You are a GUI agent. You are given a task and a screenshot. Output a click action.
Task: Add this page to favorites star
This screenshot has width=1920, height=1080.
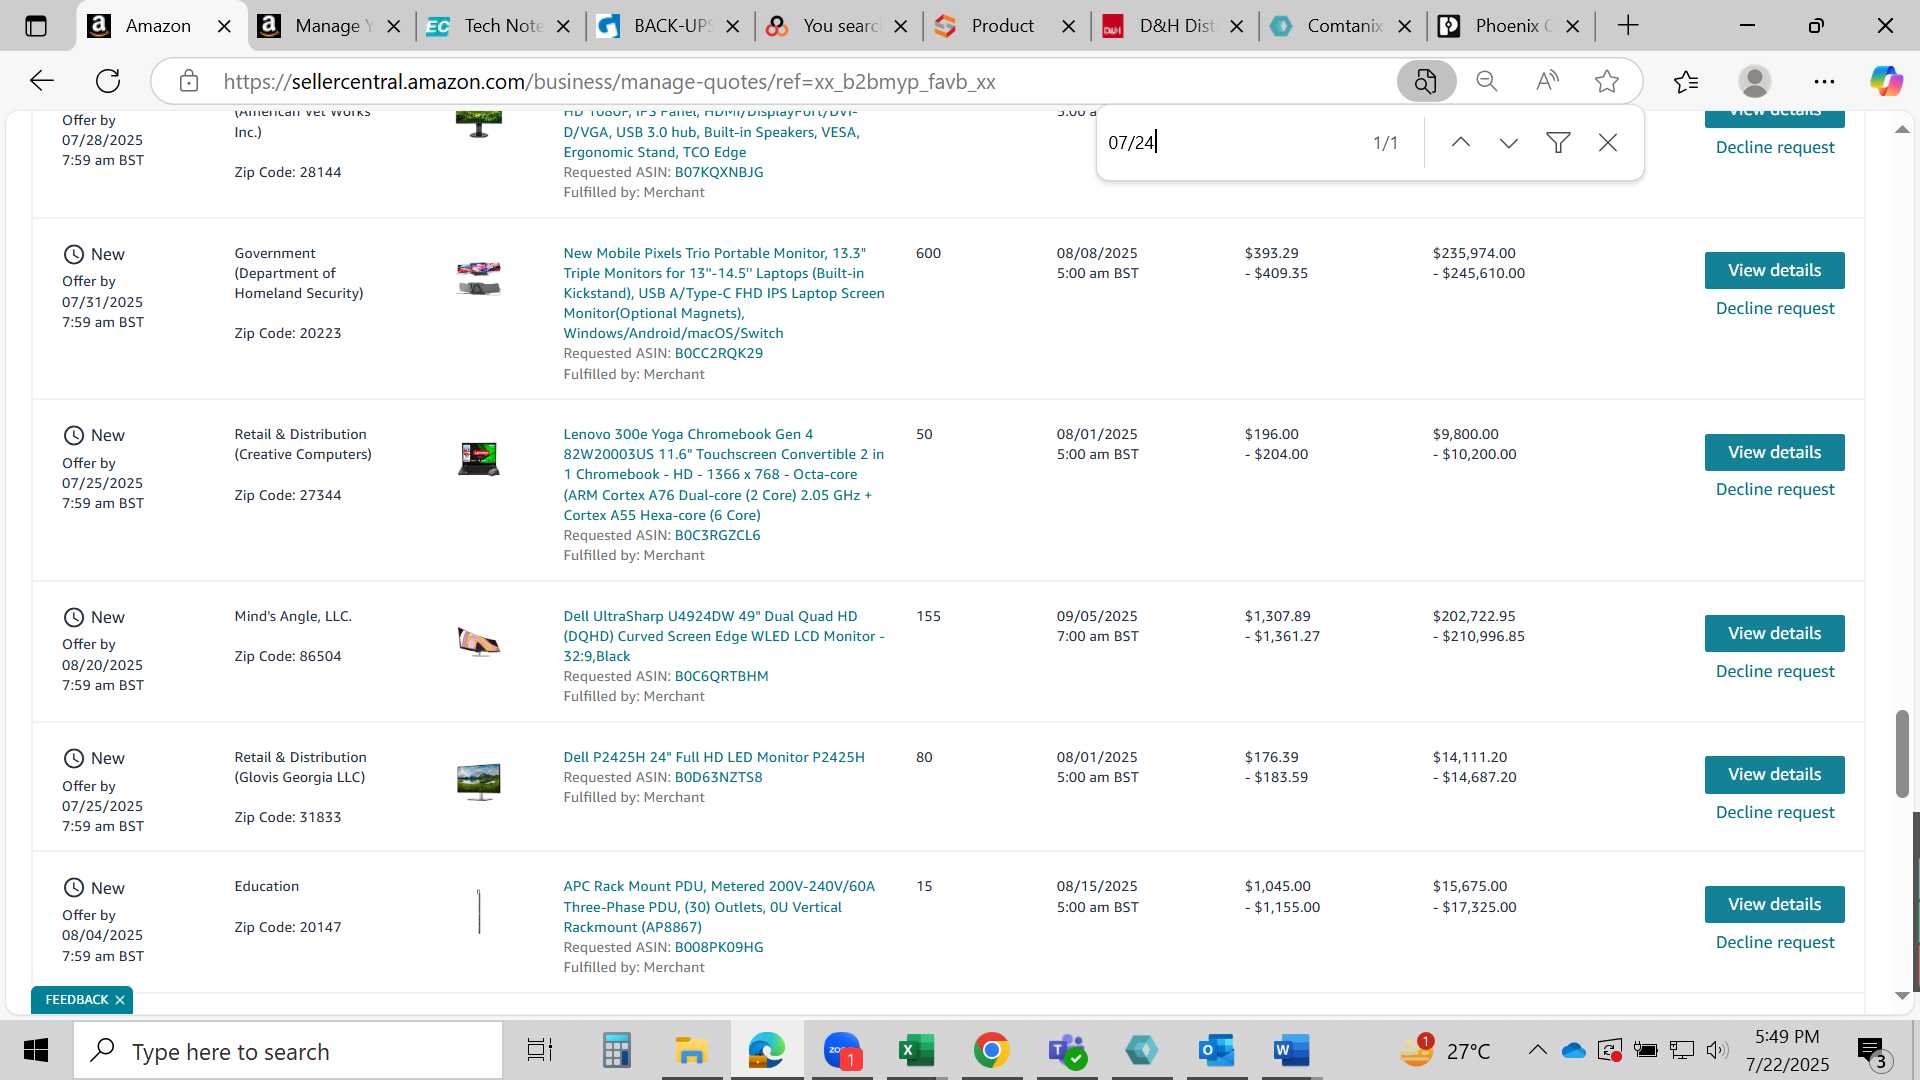pyautogui.click(x=1607, y=81)
